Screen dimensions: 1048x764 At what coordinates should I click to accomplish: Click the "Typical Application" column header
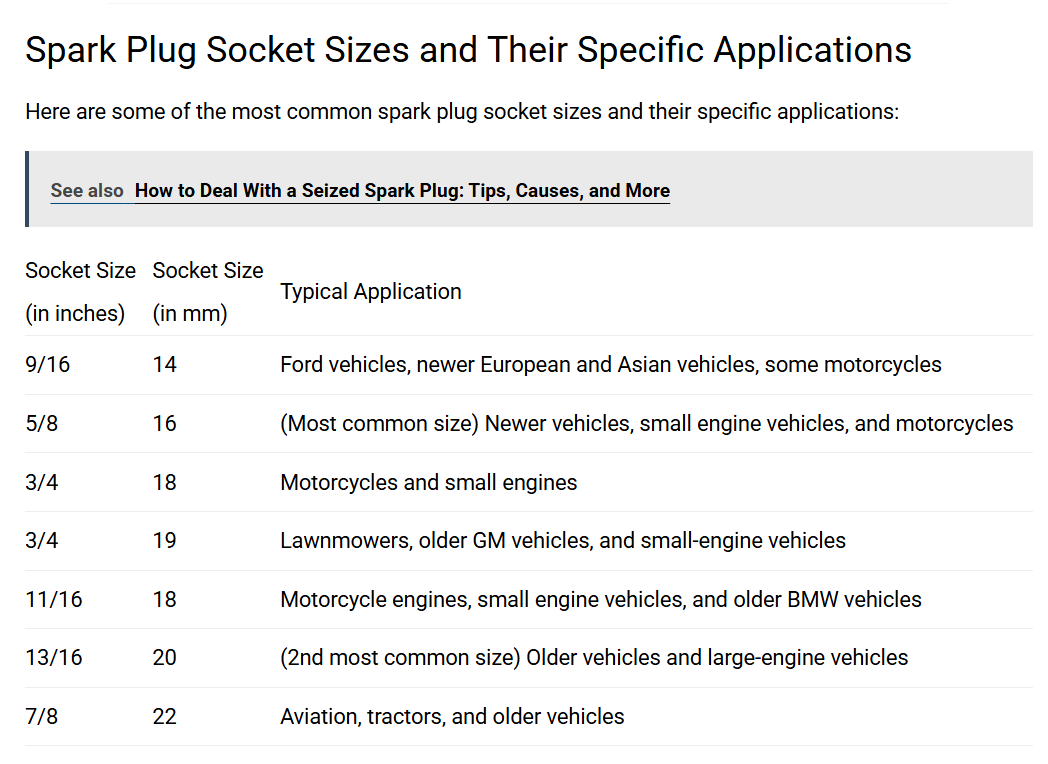[x=371, y=292]
